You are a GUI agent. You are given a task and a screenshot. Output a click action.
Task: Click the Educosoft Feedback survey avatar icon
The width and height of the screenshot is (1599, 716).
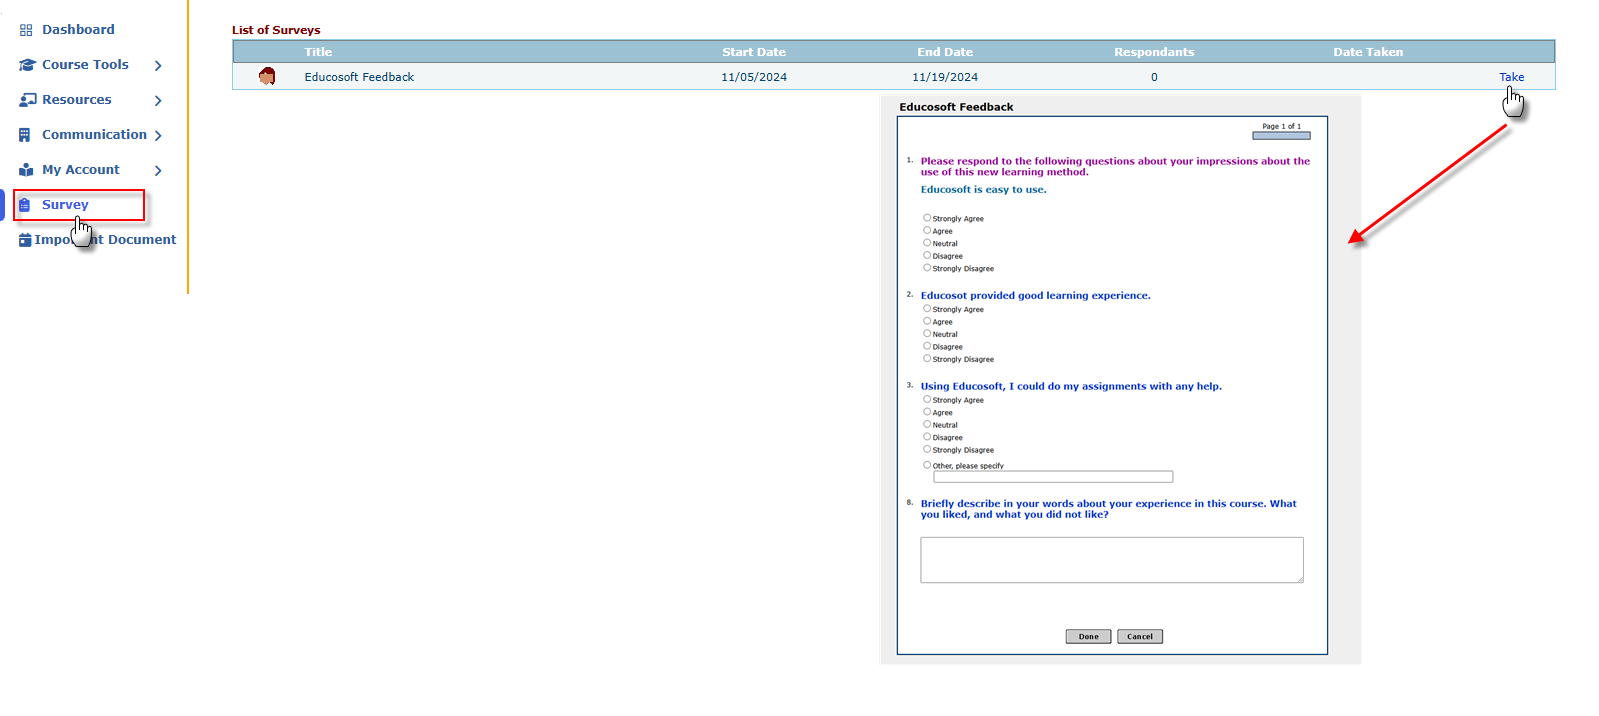pos(267,77)
